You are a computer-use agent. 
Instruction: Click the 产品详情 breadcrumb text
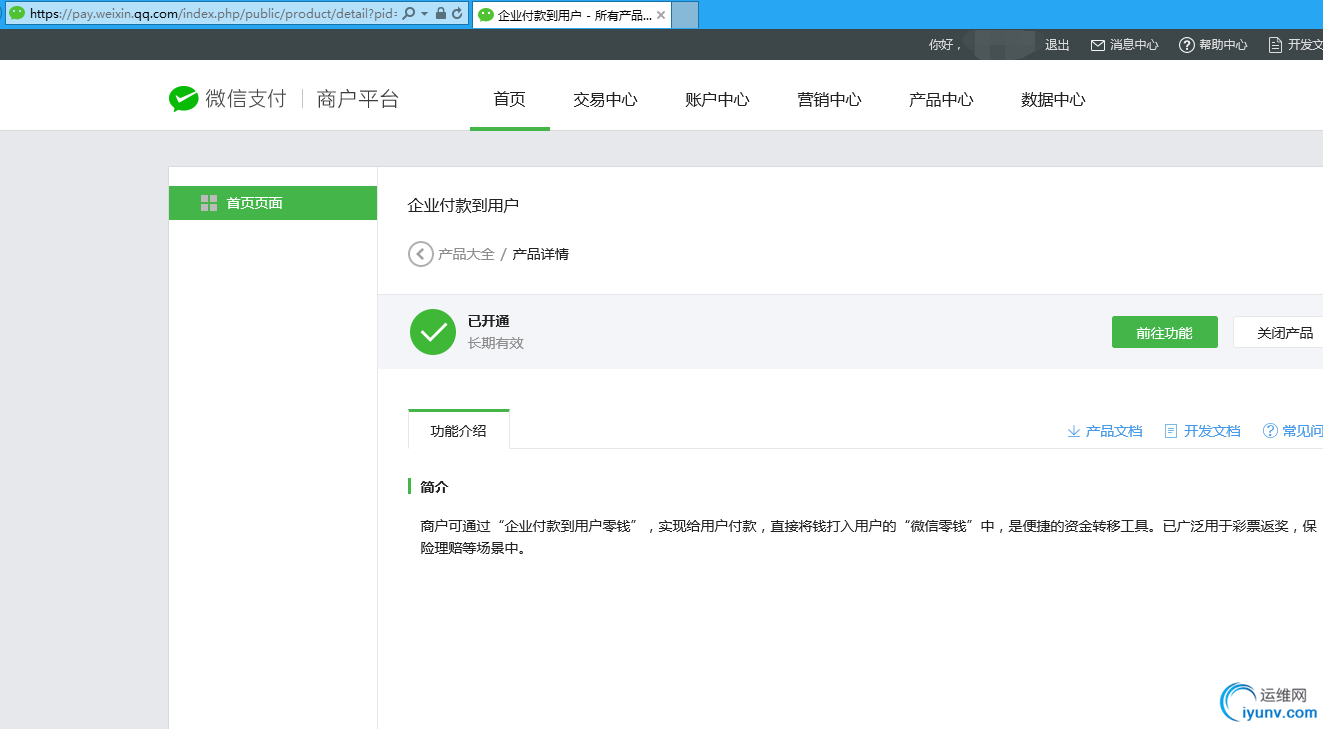pyautogui.click(x=541, y=254)
